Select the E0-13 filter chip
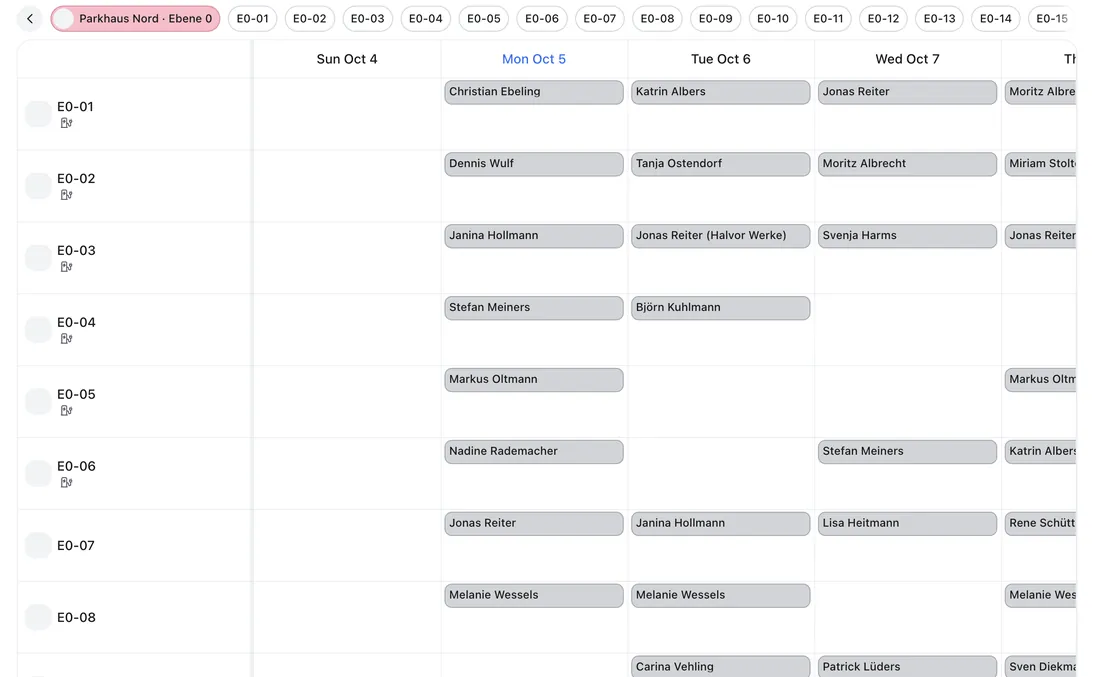1100x677 pixels. [939, 19]
